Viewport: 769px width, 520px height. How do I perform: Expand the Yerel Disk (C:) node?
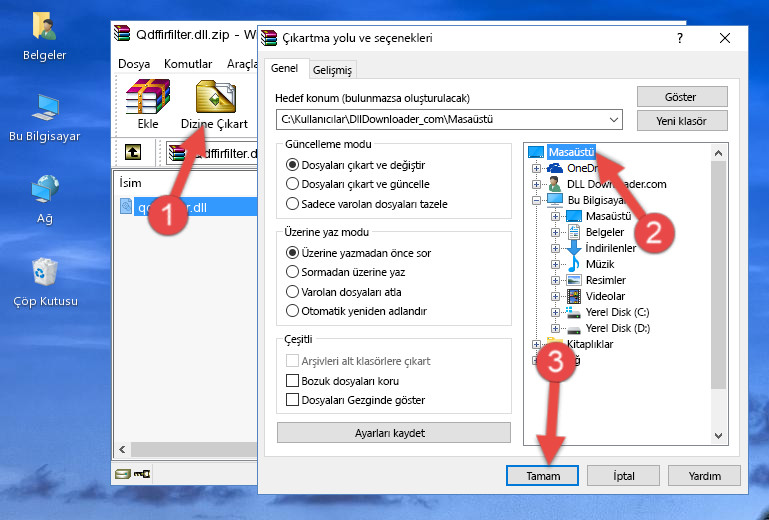(x=555, y=312)
